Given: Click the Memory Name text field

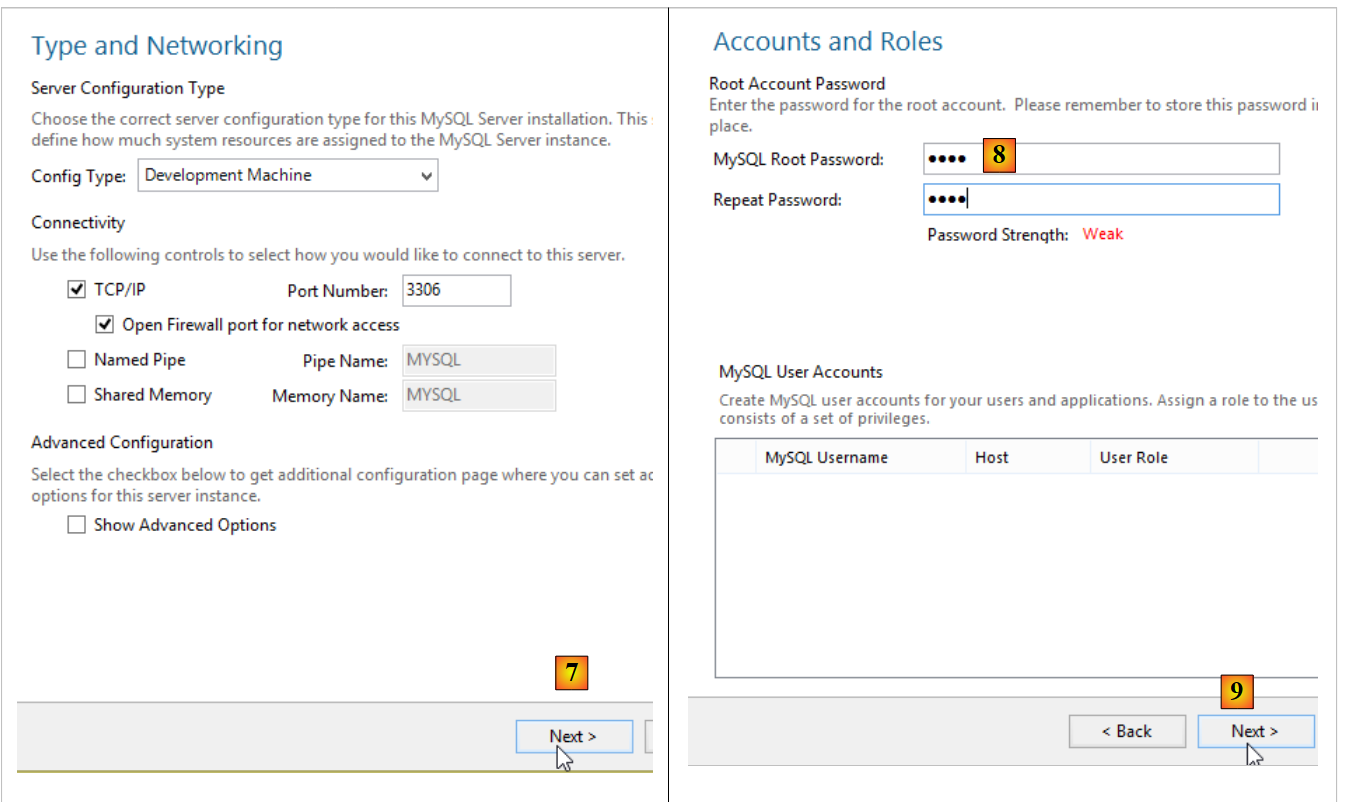Looking at the screenshot, I should click(479, 396).
